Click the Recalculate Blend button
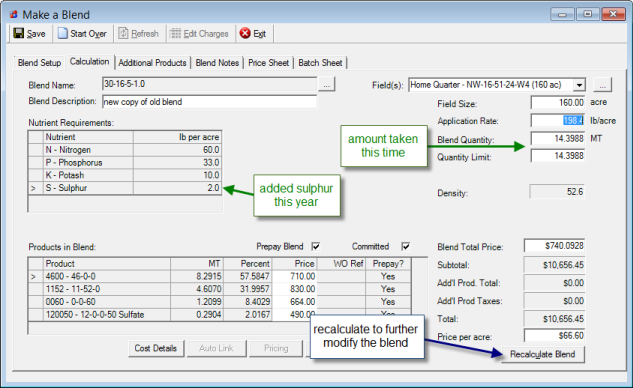 coord(543,354)
